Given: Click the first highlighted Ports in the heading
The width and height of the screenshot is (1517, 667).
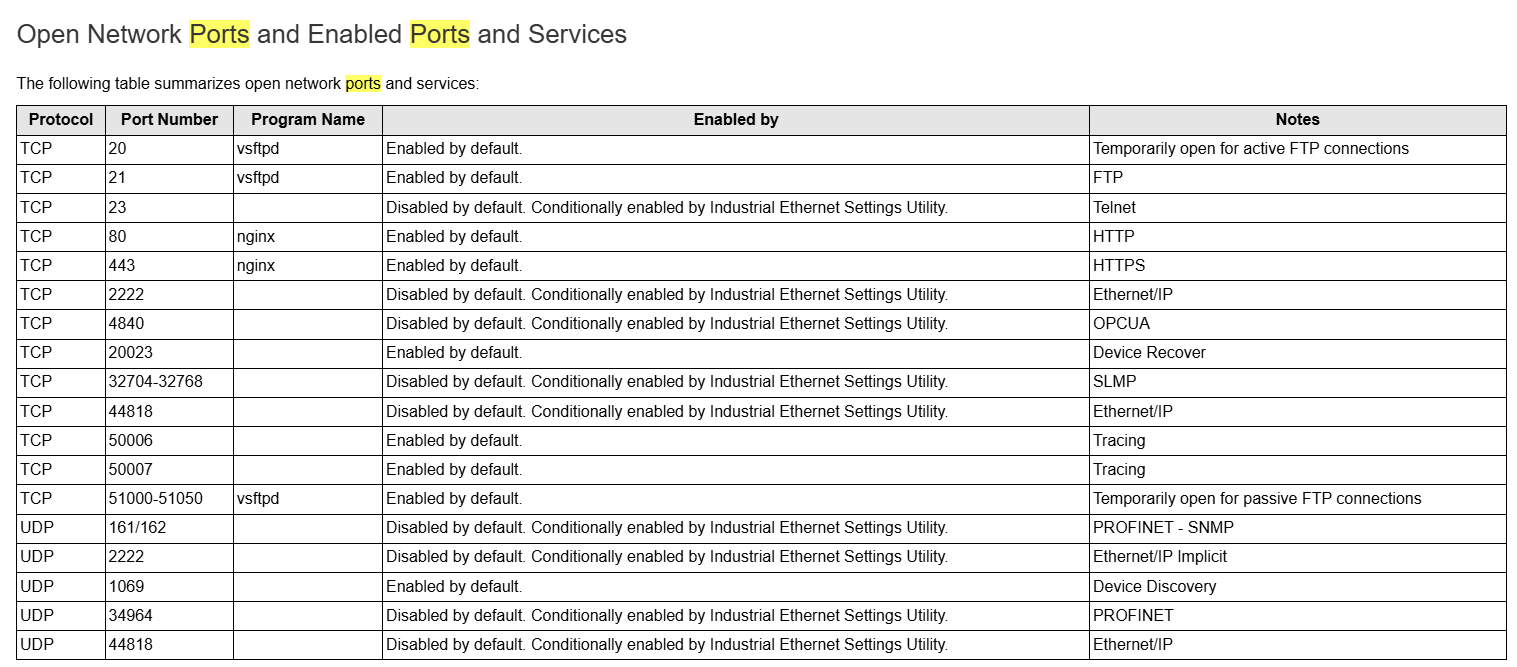Looking at the screenshot, I should click(x=219, y=34).
